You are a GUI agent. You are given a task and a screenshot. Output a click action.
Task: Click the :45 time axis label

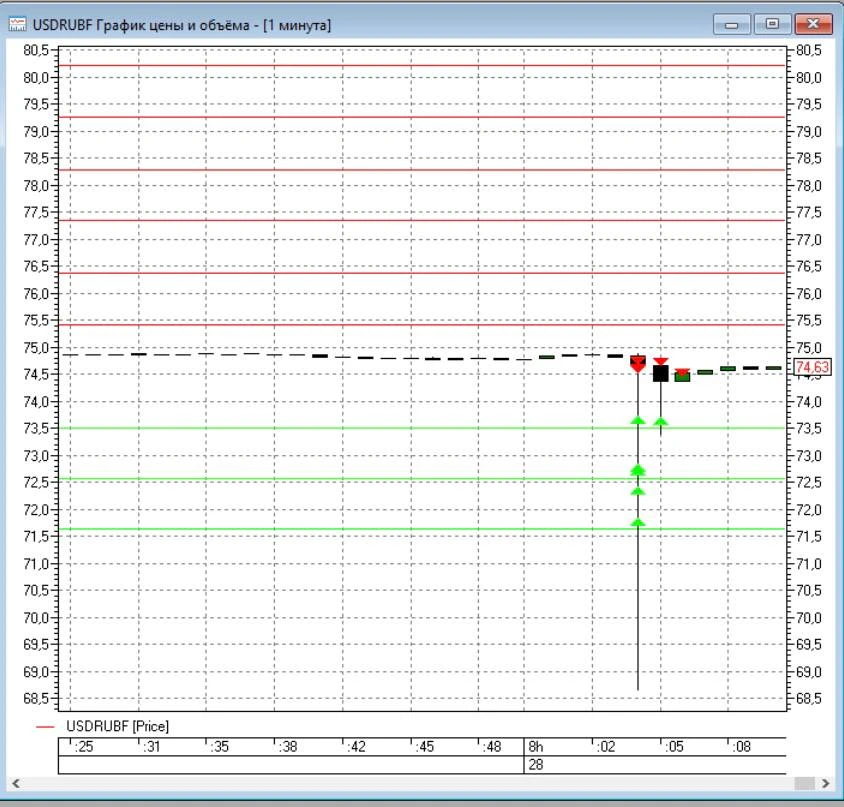424,747
